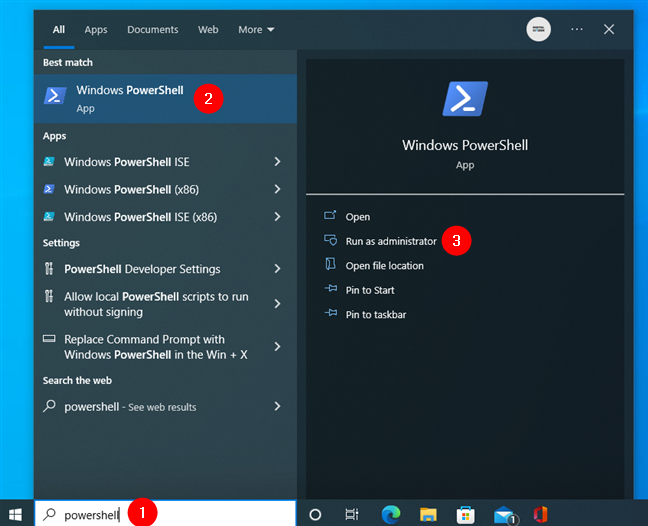Click the user account avatar

click(538, 29)
